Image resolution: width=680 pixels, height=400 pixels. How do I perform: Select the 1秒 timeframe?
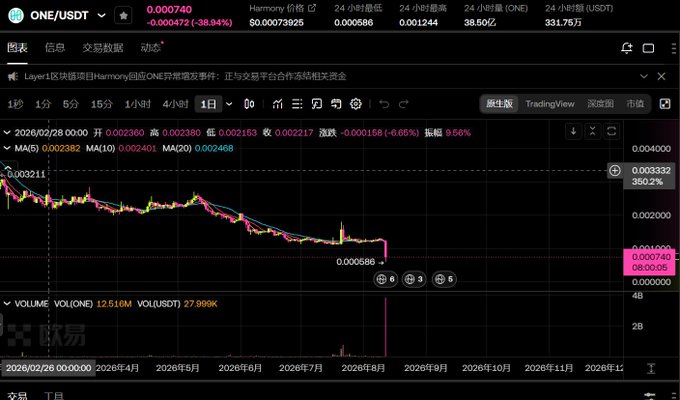click(15, 104)
